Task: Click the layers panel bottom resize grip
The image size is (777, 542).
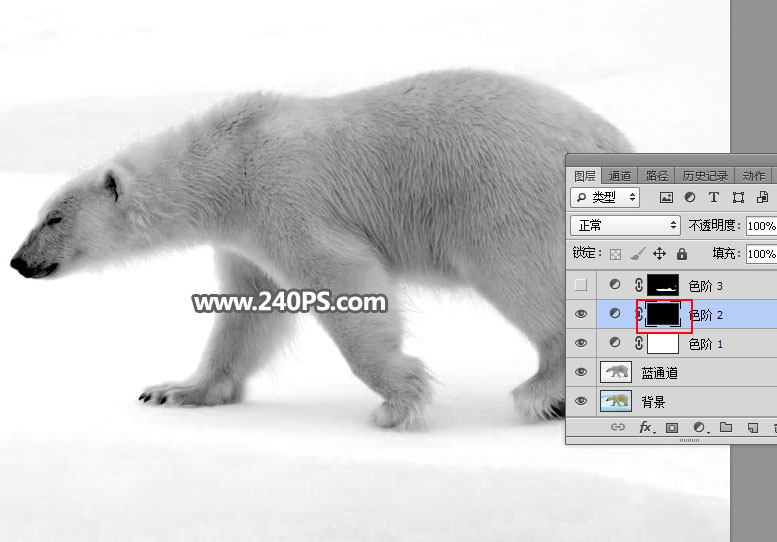Action: coord(689,440)
